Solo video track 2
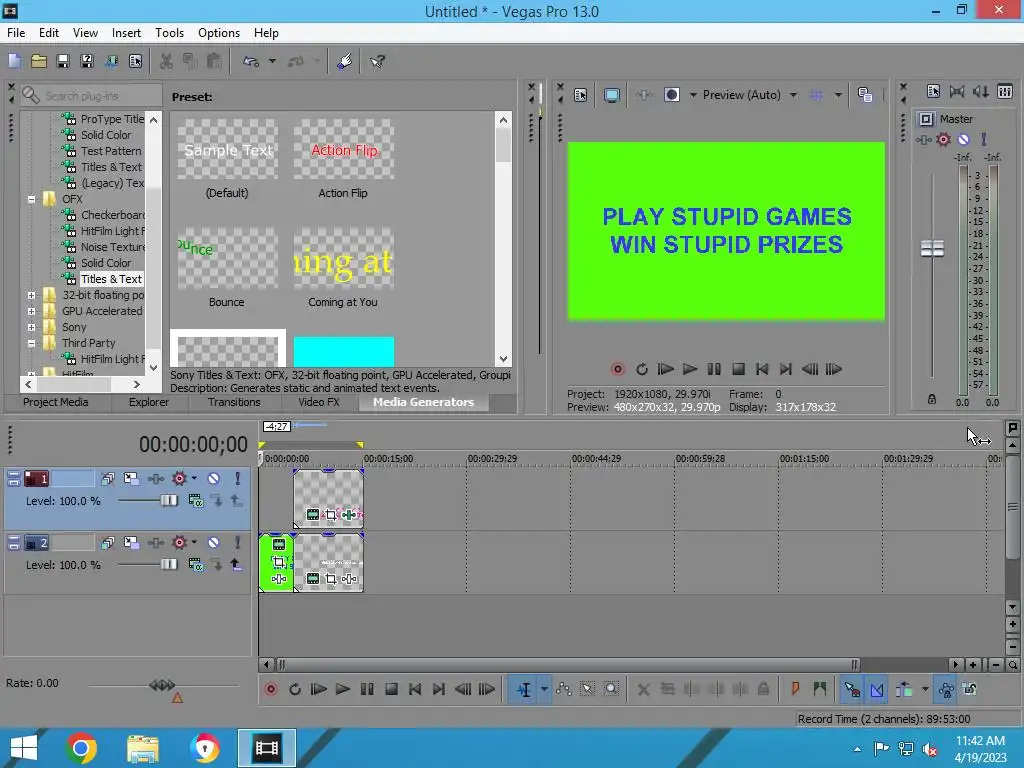The height and width of the screenshot is (768, 1024). click(238, 543)
